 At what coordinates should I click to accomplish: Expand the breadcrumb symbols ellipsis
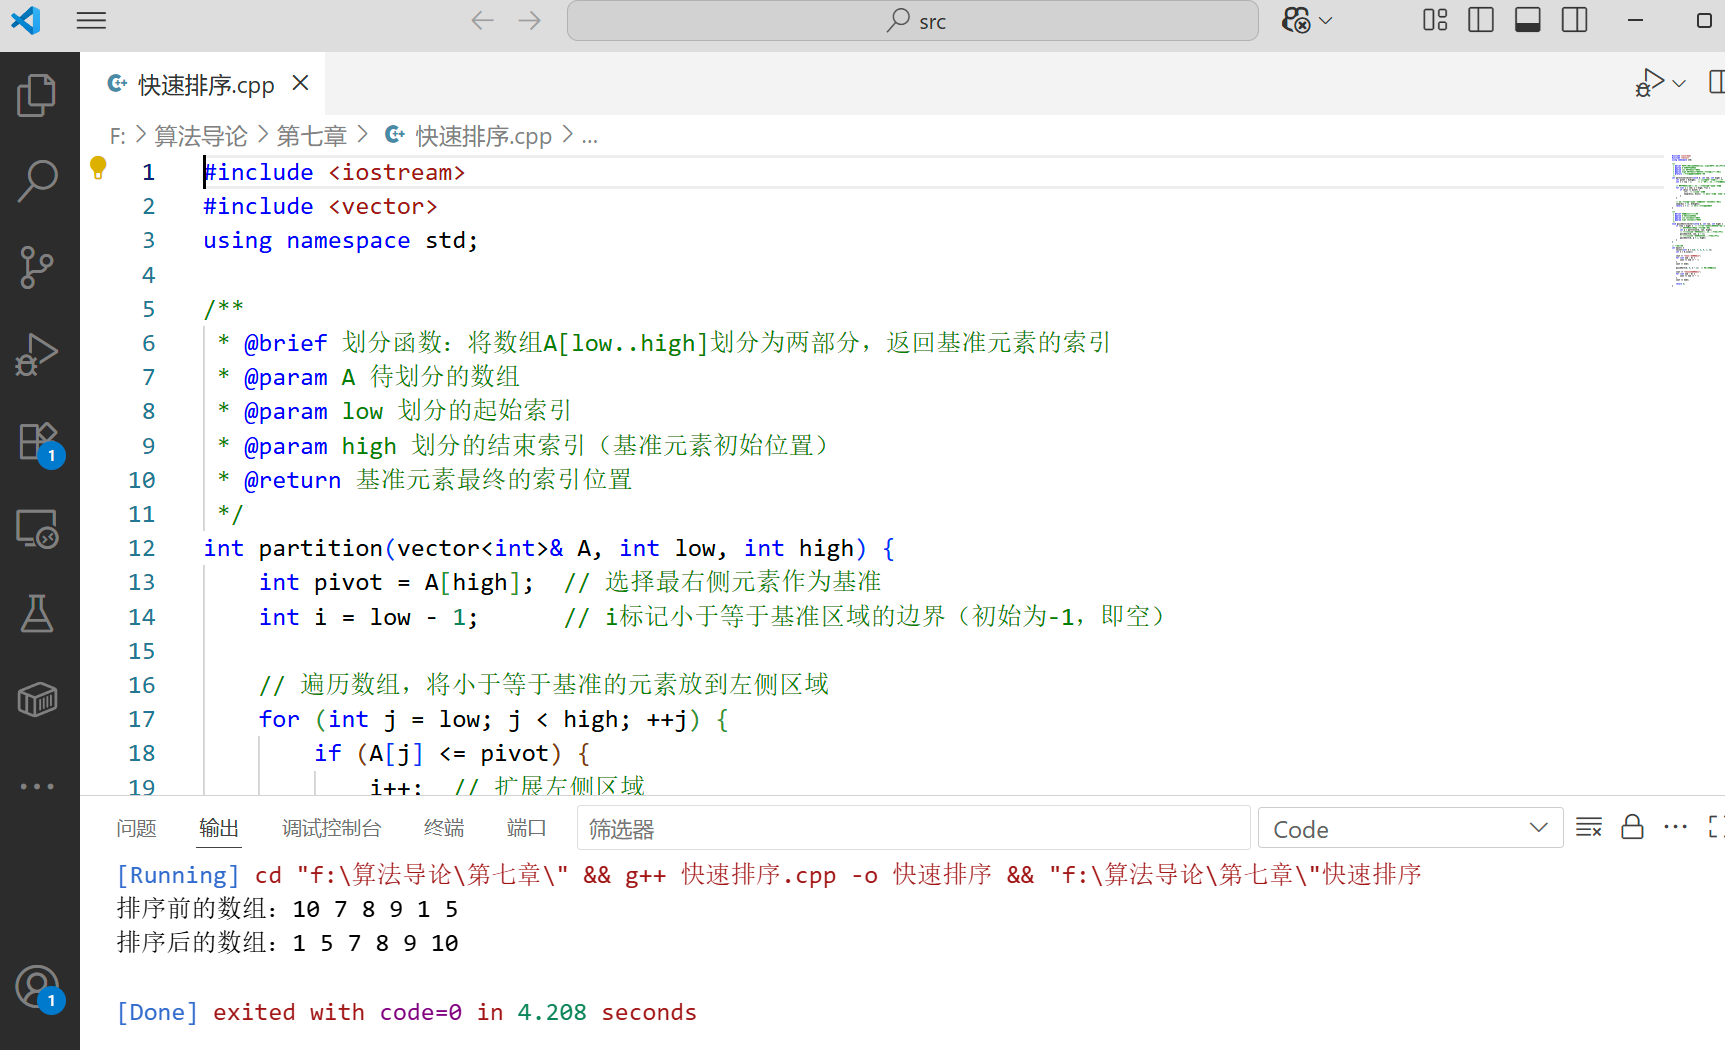pyautogui.click(x=590, y=136)
